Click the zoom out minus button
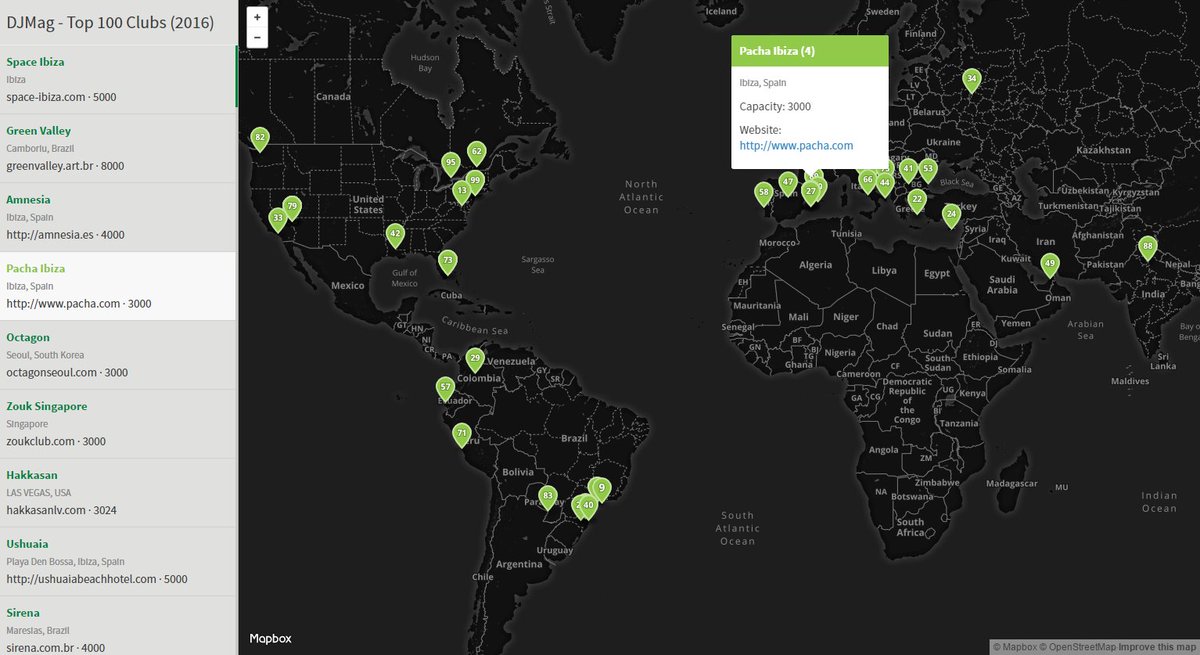1200x655 pixels. coord(257,37)
